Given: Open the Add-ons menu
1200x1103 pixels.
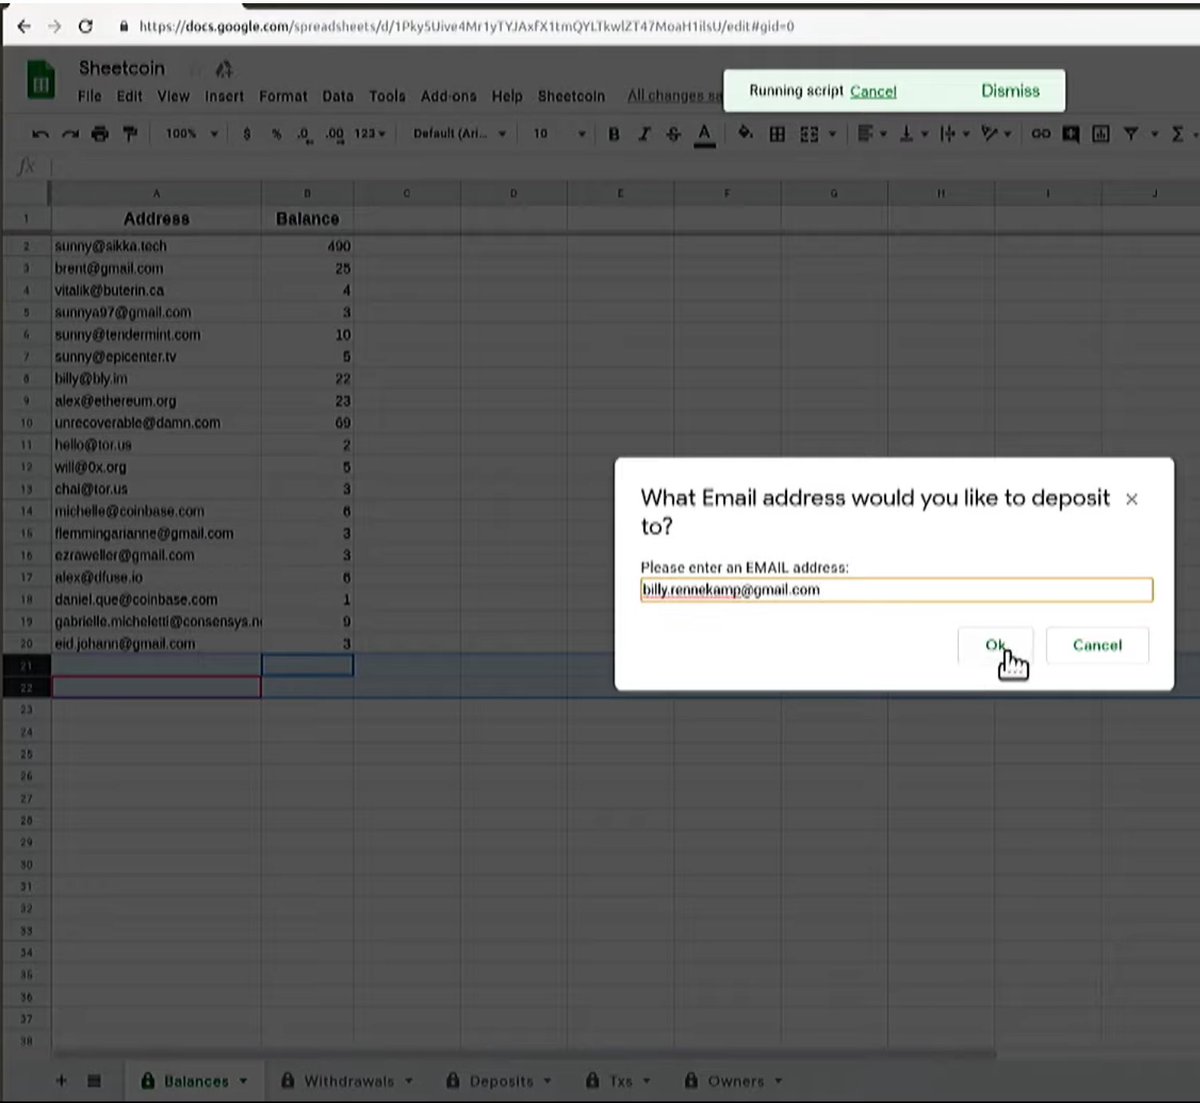Looking at the screenshot, I should pyautogui.click(x=448, y=96).
